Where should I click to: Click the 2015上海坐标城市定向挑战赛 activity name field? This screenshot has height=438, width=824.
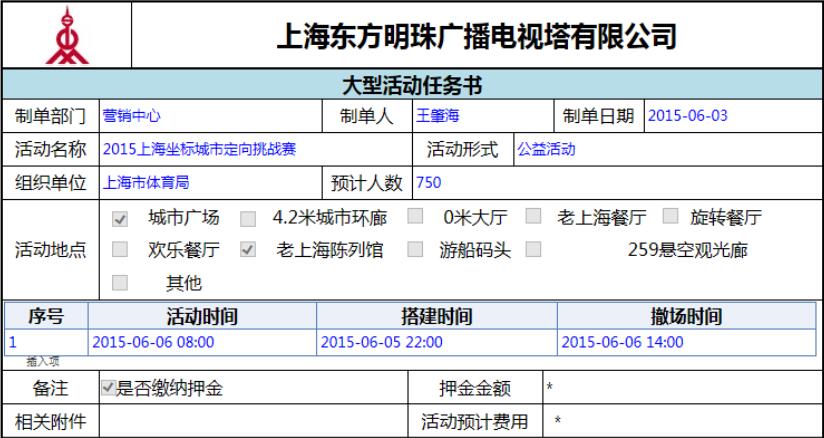coord(255,149)
